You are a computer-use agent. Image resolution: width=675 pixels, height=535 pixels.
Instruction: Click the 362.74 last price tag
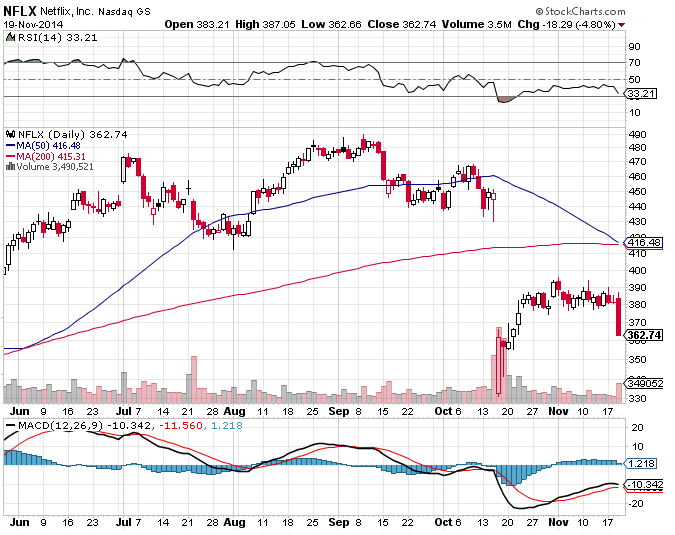tap(643, 335)
